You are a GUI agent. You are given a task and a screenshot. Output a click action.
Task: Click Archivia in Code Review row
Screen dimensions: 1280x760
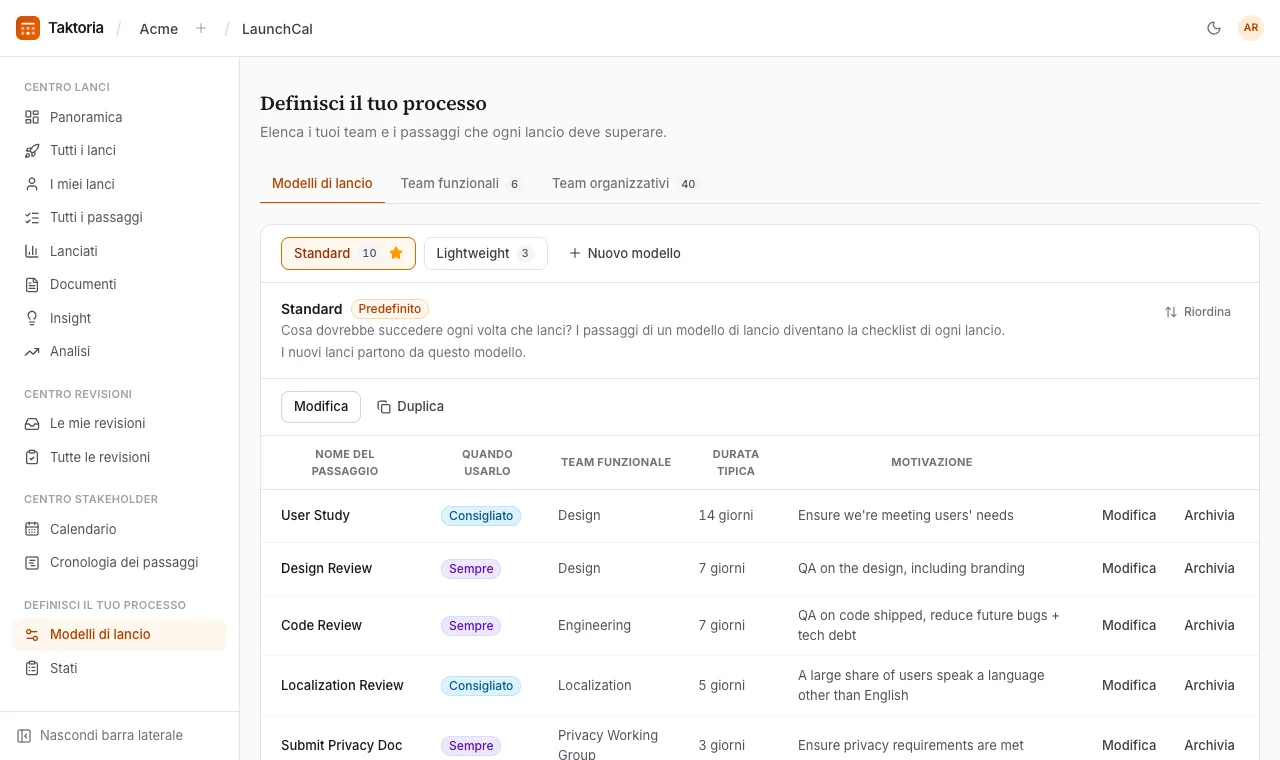click(1209, 625)
